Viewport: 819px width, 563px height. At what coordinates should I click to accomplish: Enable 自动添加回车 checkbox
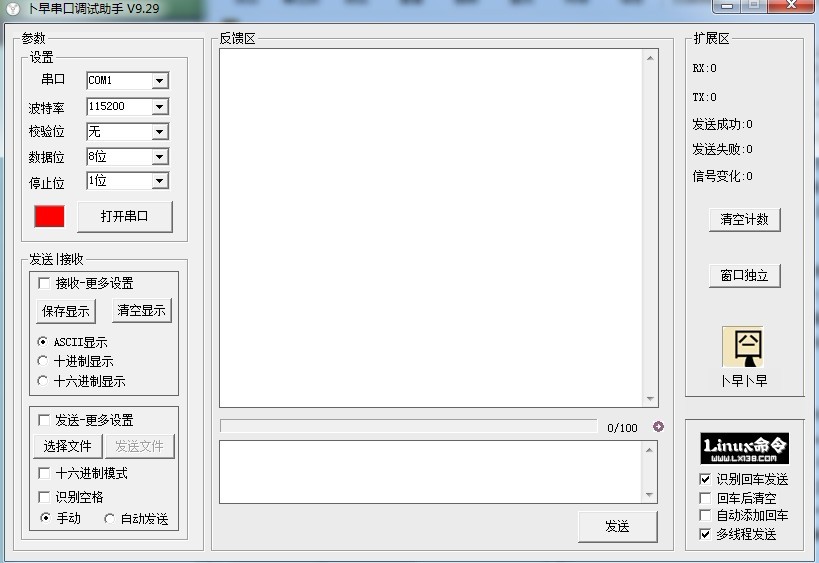pos(705,515)
